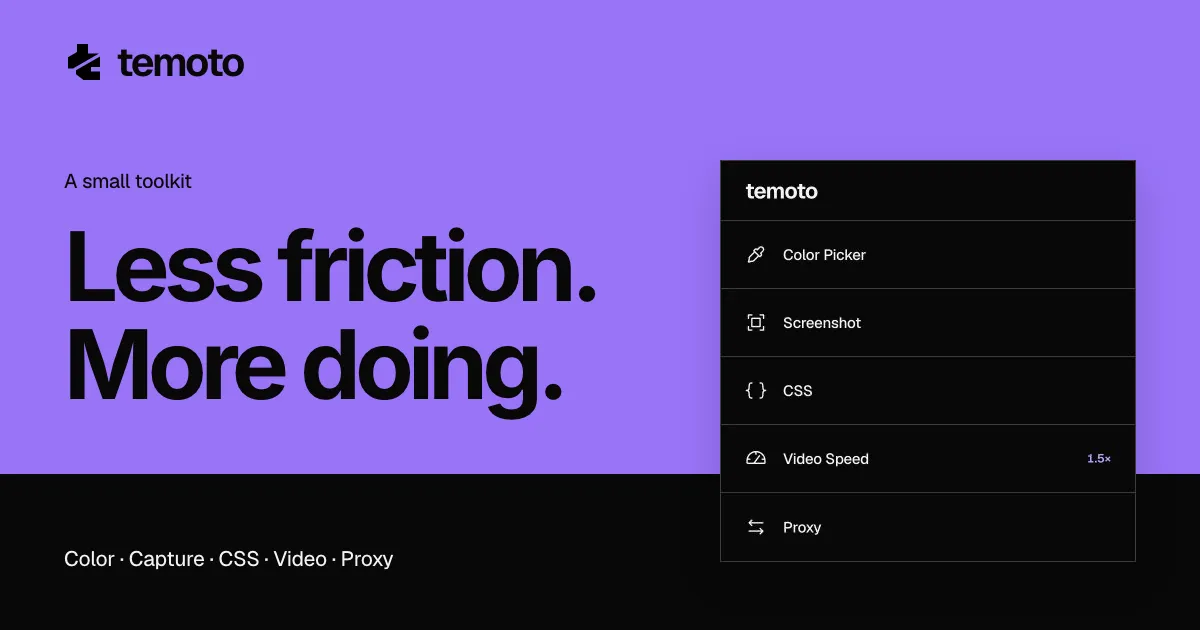Select the Screenshot menu item
The height and width of the screenshot is (630, 1200).
tap(928, 323)
